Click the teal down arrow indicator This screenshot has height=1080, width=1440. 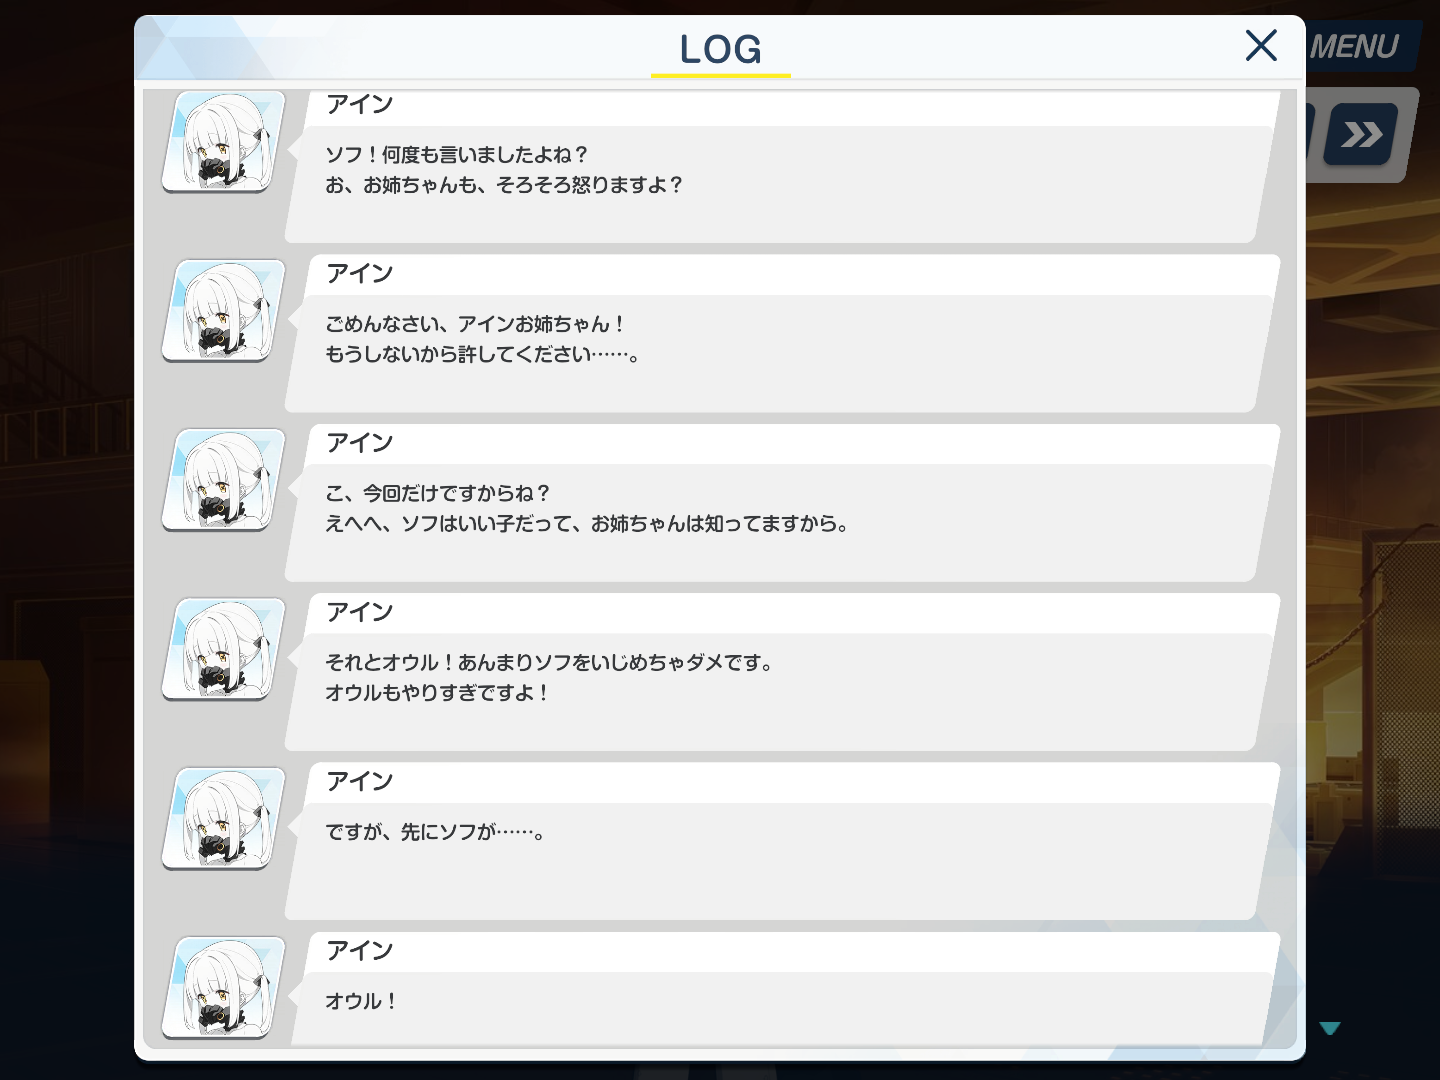(1329, 1028)
